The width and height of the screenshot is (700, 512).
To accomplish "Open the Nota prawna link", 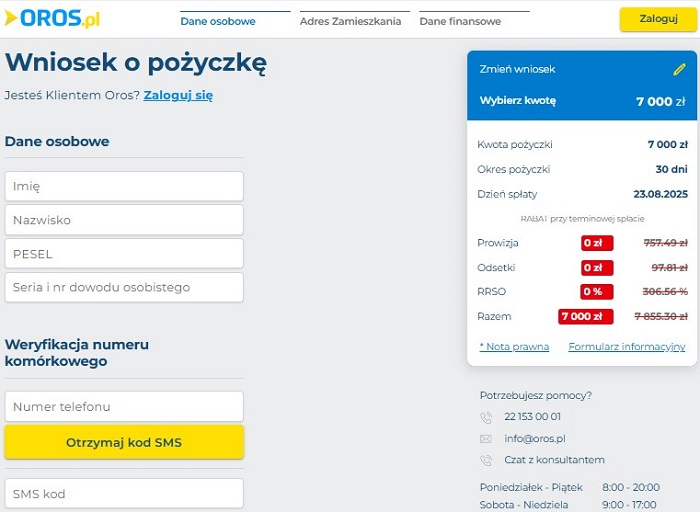I will (x=514, y=347).
